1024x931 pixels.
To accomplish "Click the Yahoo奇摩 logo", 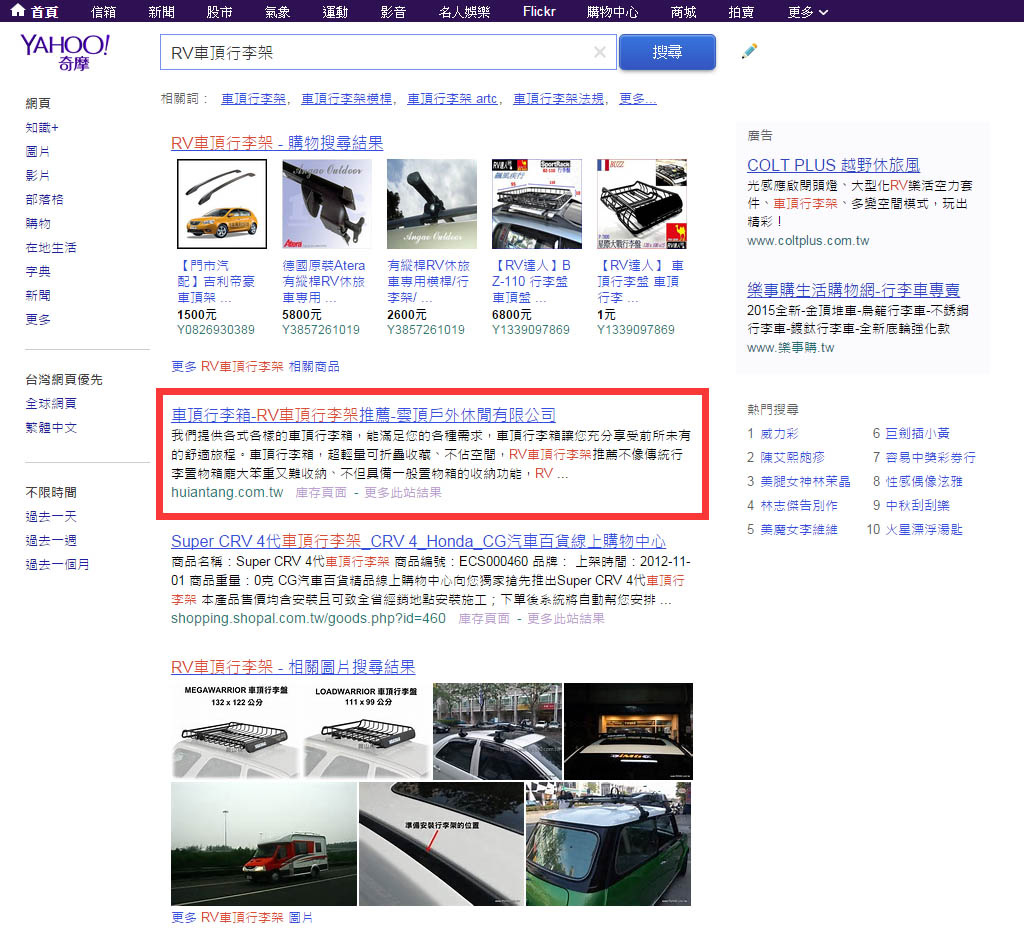I will coord(65,52).
